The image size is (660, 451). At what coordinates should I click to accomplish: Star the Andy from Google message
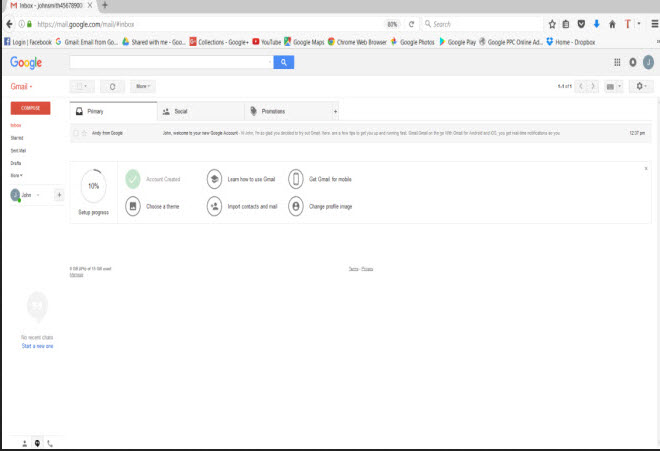(x=84, y=132)
